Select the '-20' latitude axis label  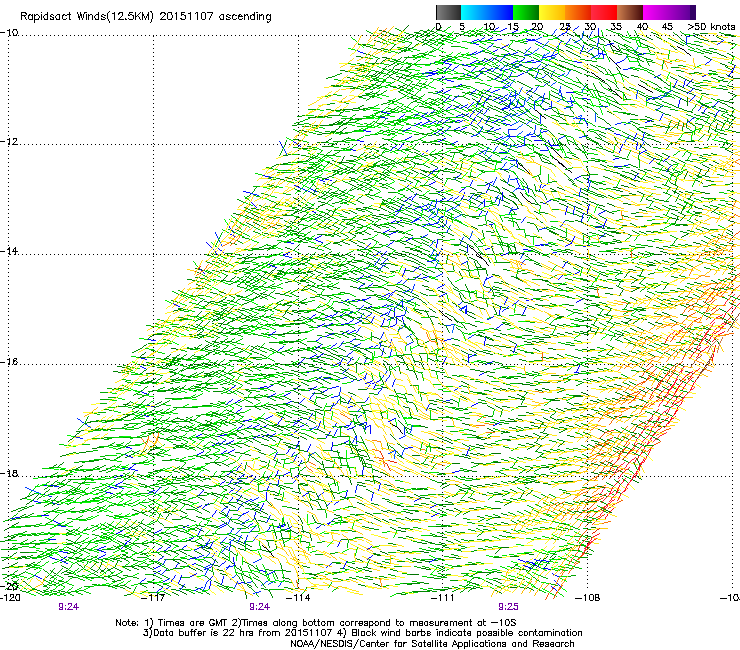[9, 586]
